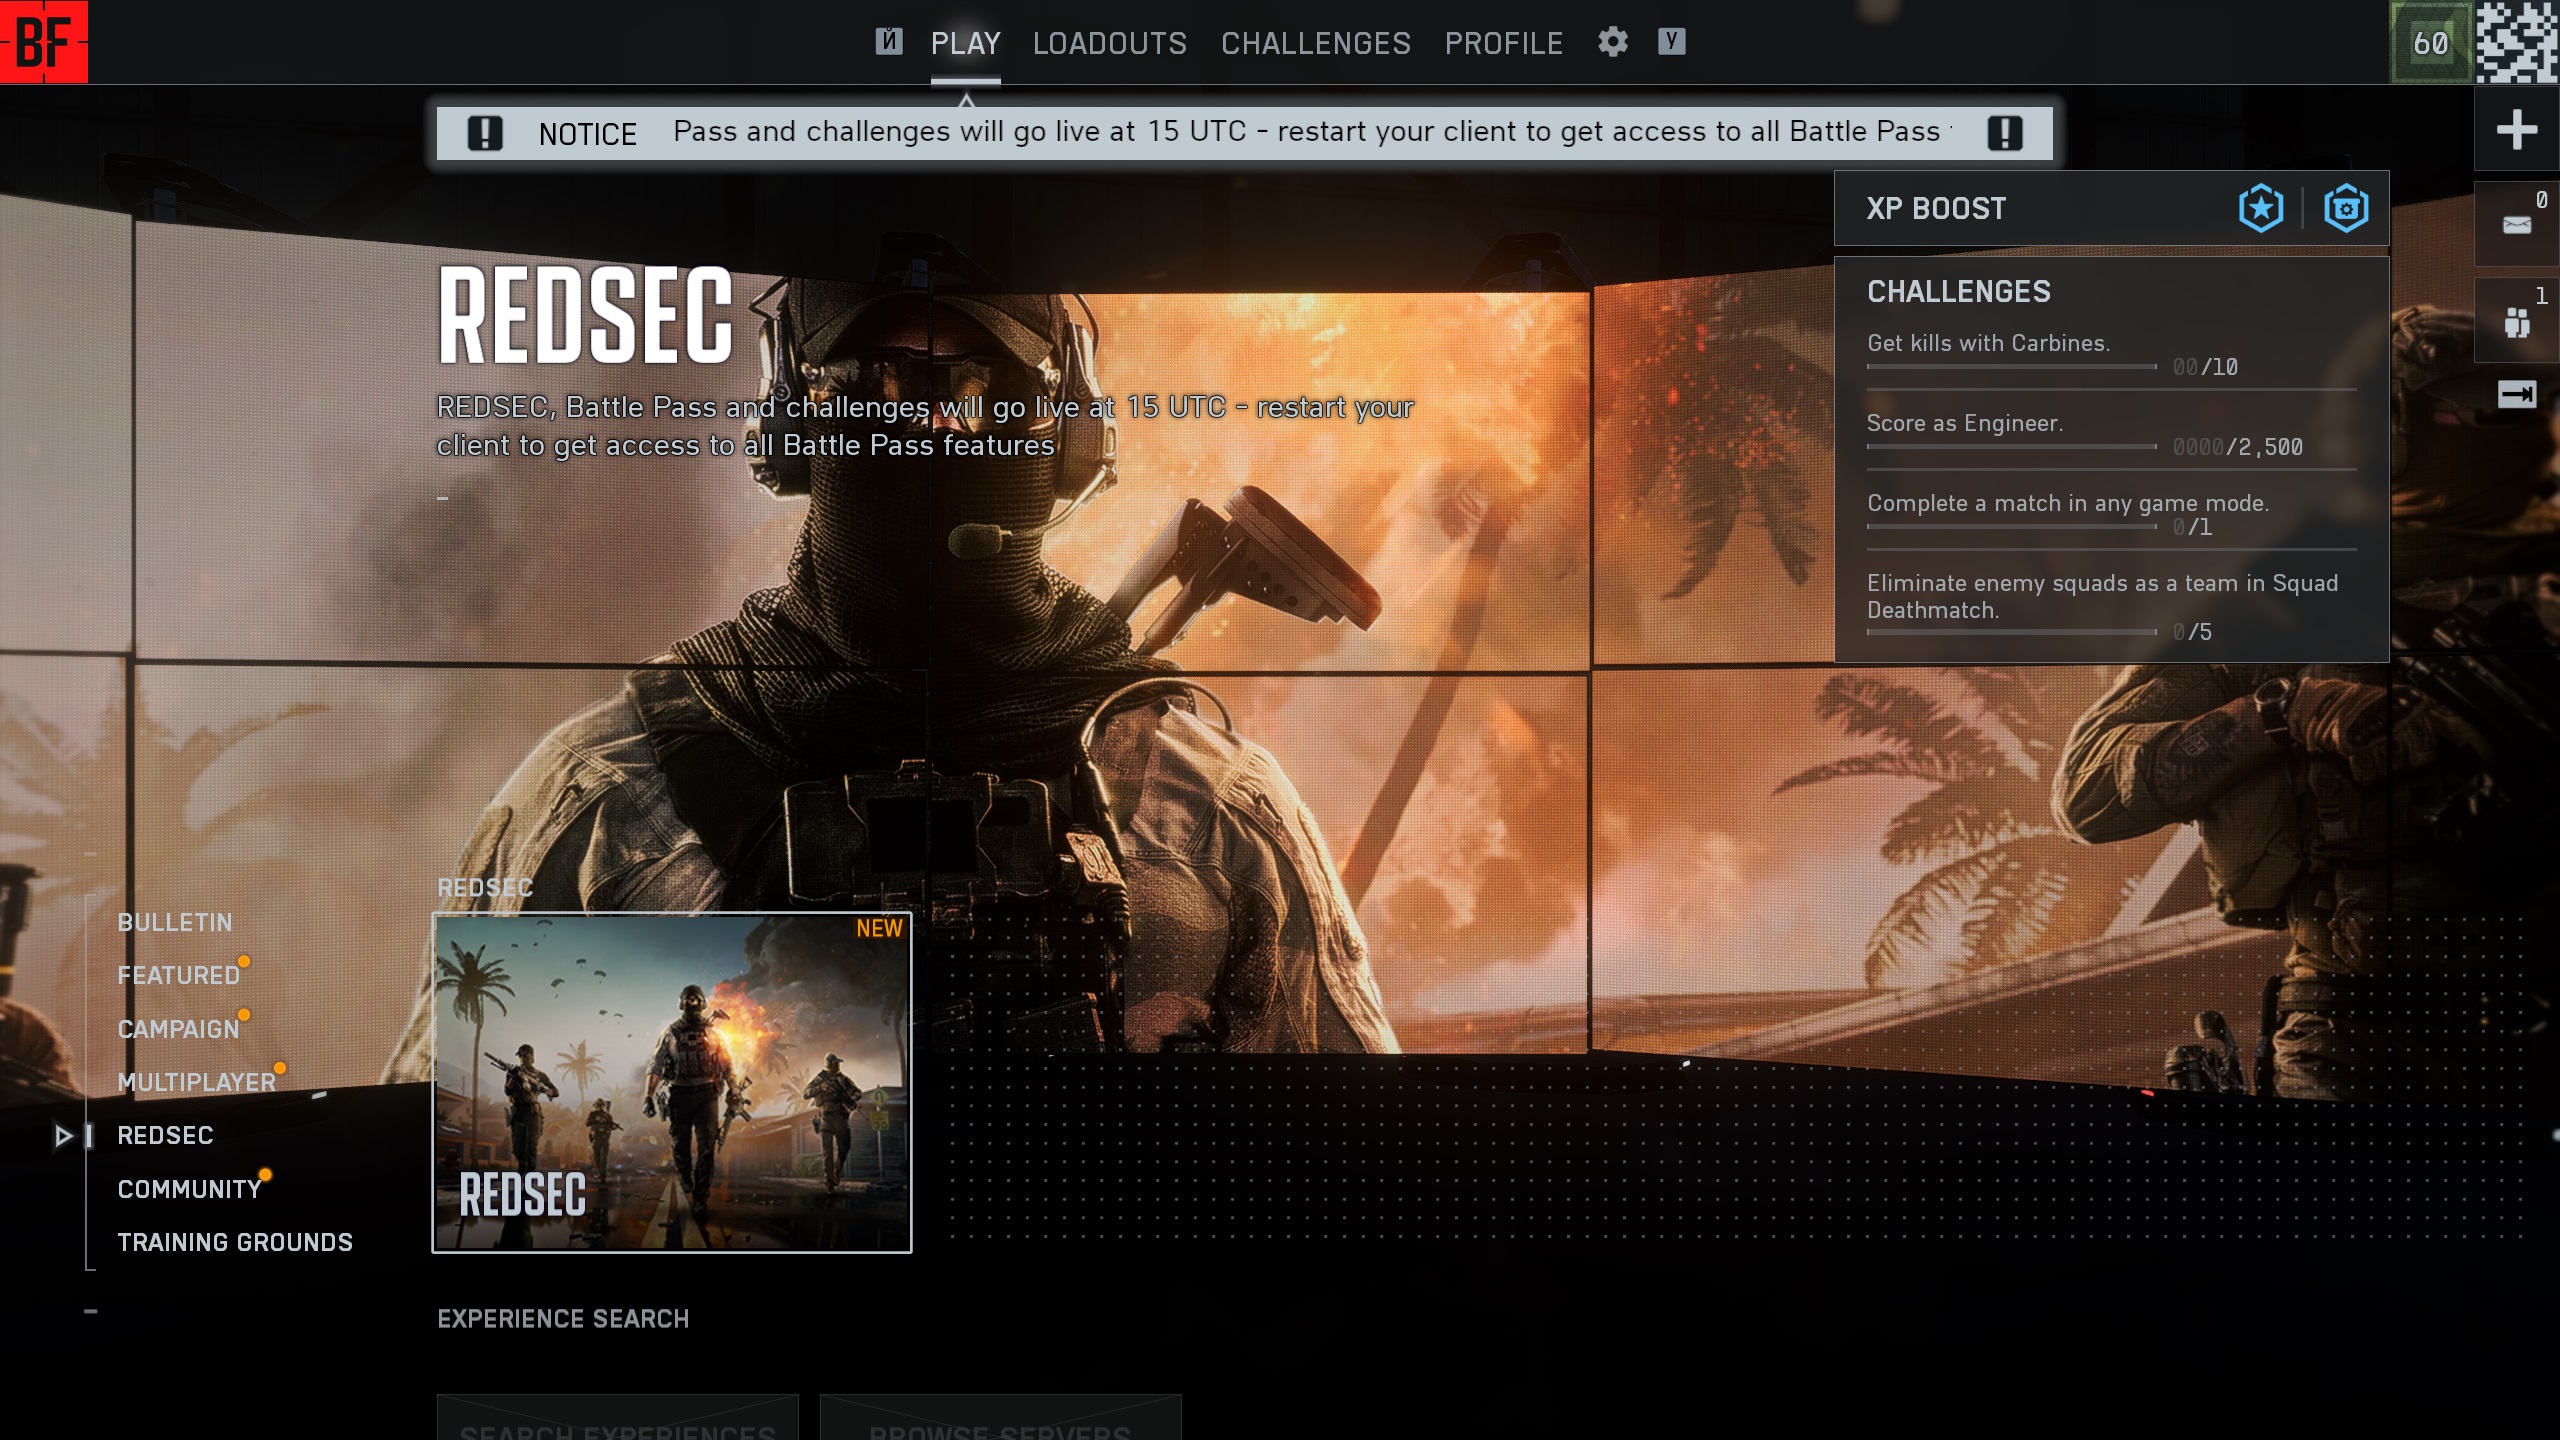Click the Search Experiences button
This screenshot has width=2560, height=1440.
(x=617, y=1420)
